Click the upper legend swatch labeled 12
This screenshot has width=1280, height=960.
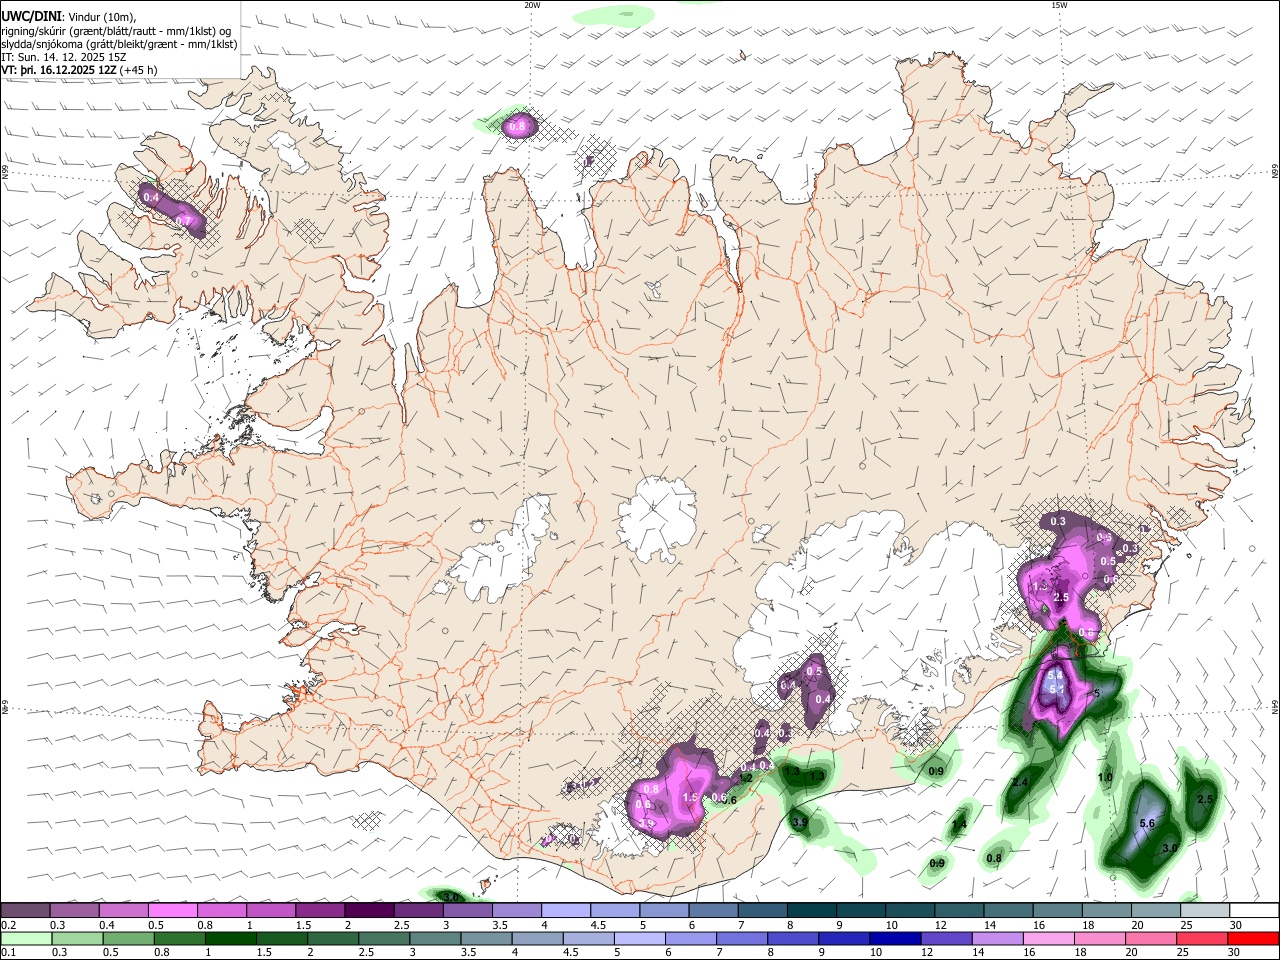(958, 911)
